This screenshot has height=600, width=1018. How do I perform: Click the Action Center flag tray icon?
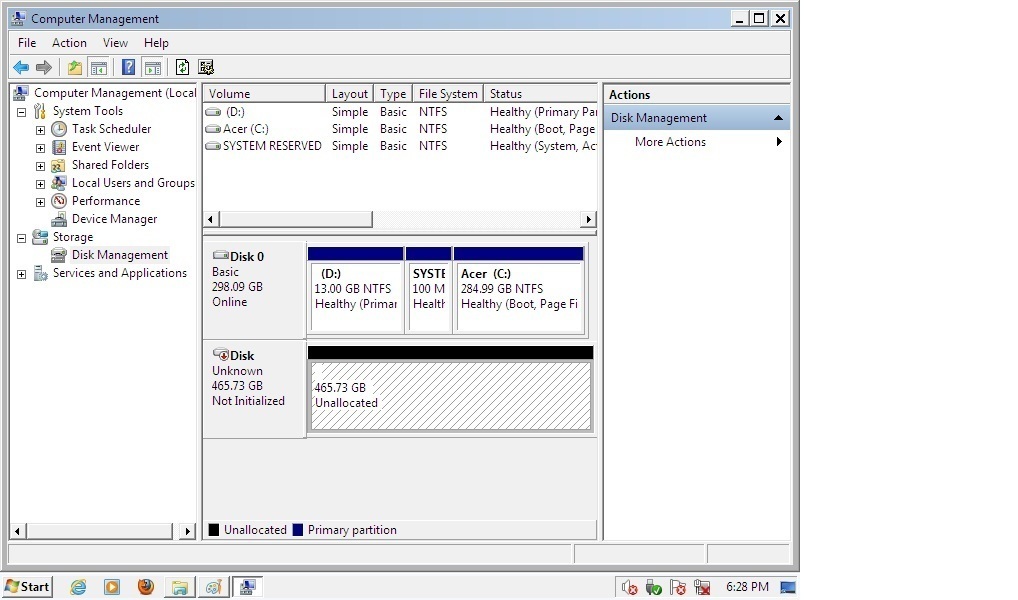tap(678, 588)
